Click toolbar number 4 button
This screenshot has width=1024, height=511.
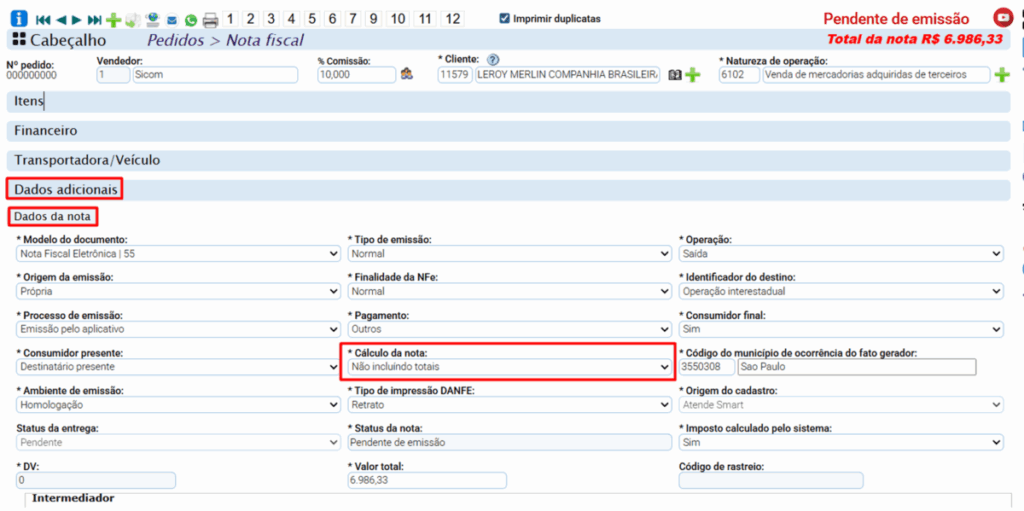pyautogui.click(x=291, y=19)
